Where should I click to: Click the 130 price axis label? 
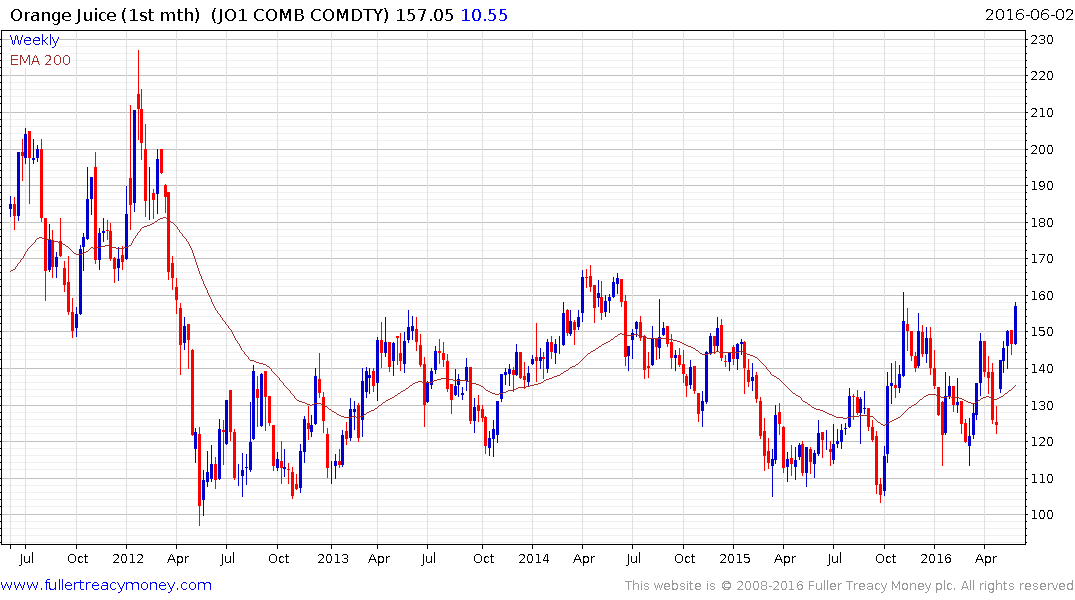1042,405
